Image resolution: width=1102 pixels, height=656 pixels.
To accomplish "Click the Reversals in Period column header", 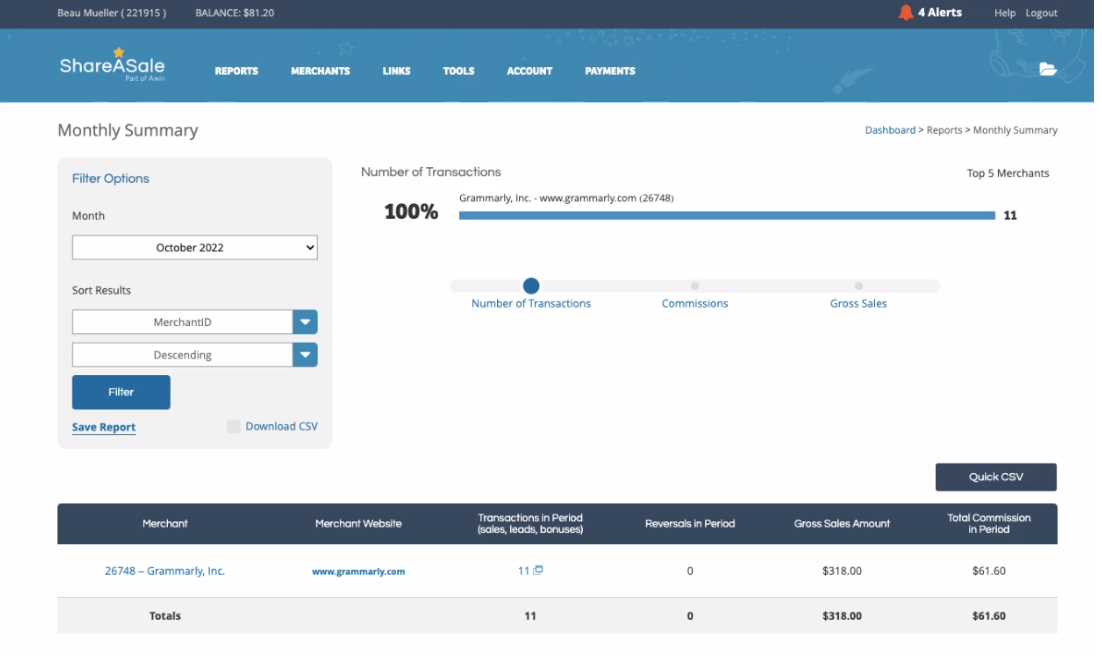I will coord(689,524).
